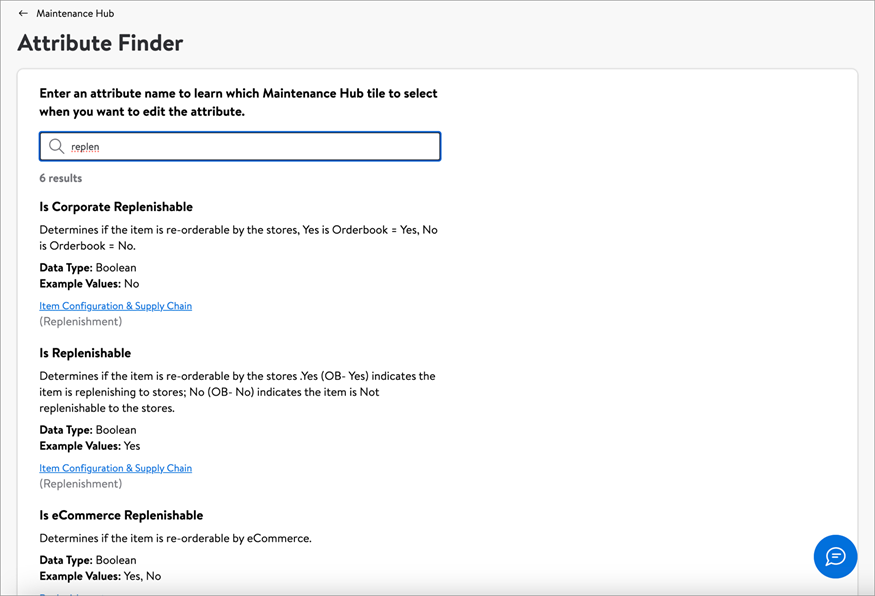Click the (Replenishment) label under Is Replenishable
875x596 pixels.
point(80,484)
